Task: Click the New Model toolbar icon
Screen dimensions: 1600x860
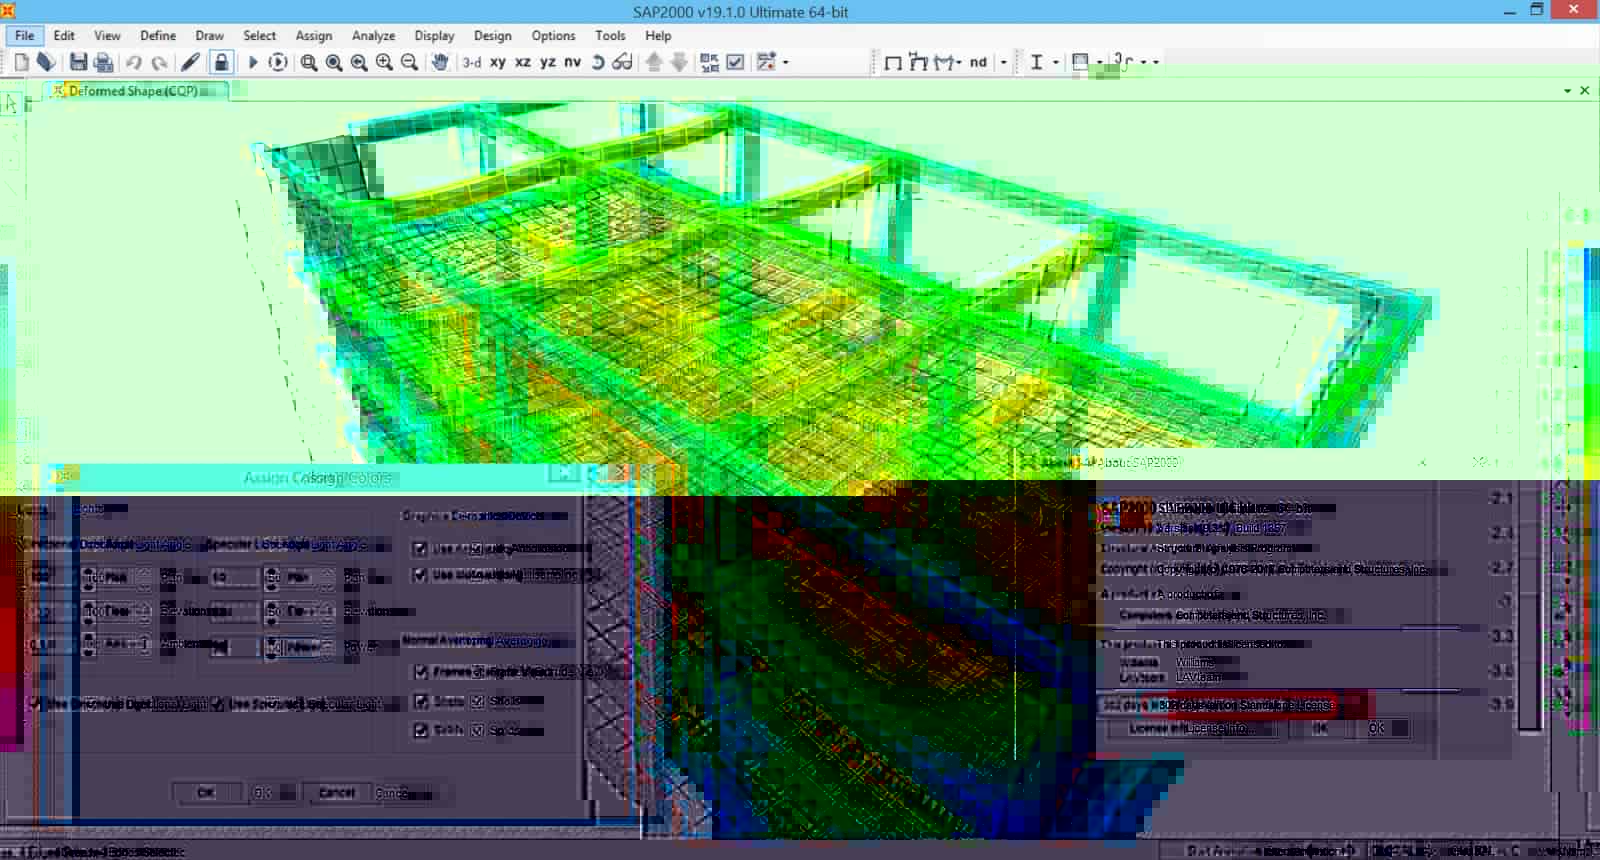Action: click(x=21, y=62)
